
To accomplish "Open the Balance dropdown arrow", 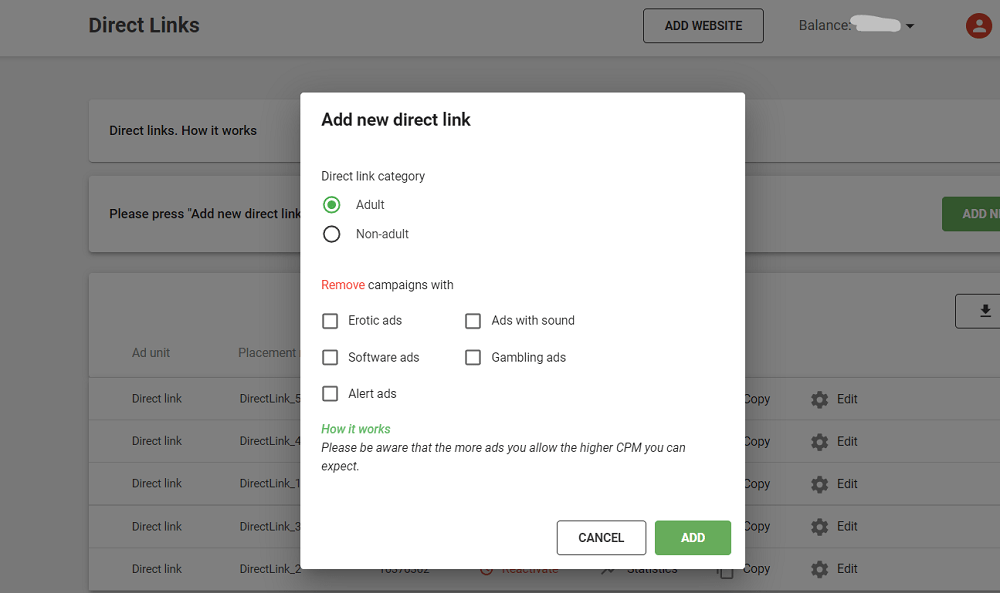I will [908, 25].
